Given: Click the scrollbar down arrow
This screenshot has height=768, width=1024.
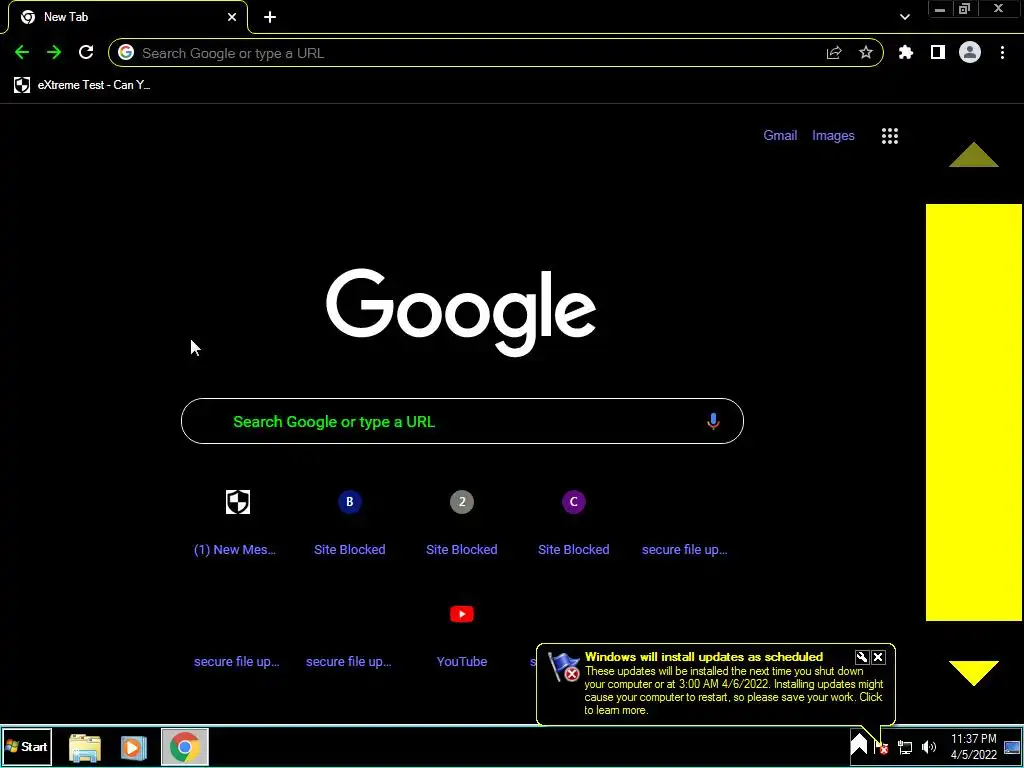Looking at the screenshot, I should pyautogui.click(x=974, y=673).
